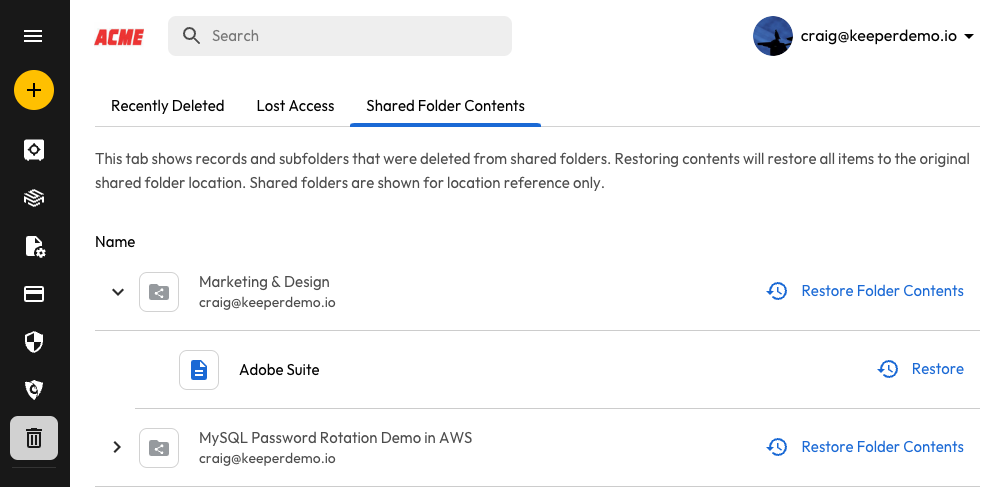1003x487 pixels.
Task: Open the payment cards sidebar icon
Action: point(33,294)
